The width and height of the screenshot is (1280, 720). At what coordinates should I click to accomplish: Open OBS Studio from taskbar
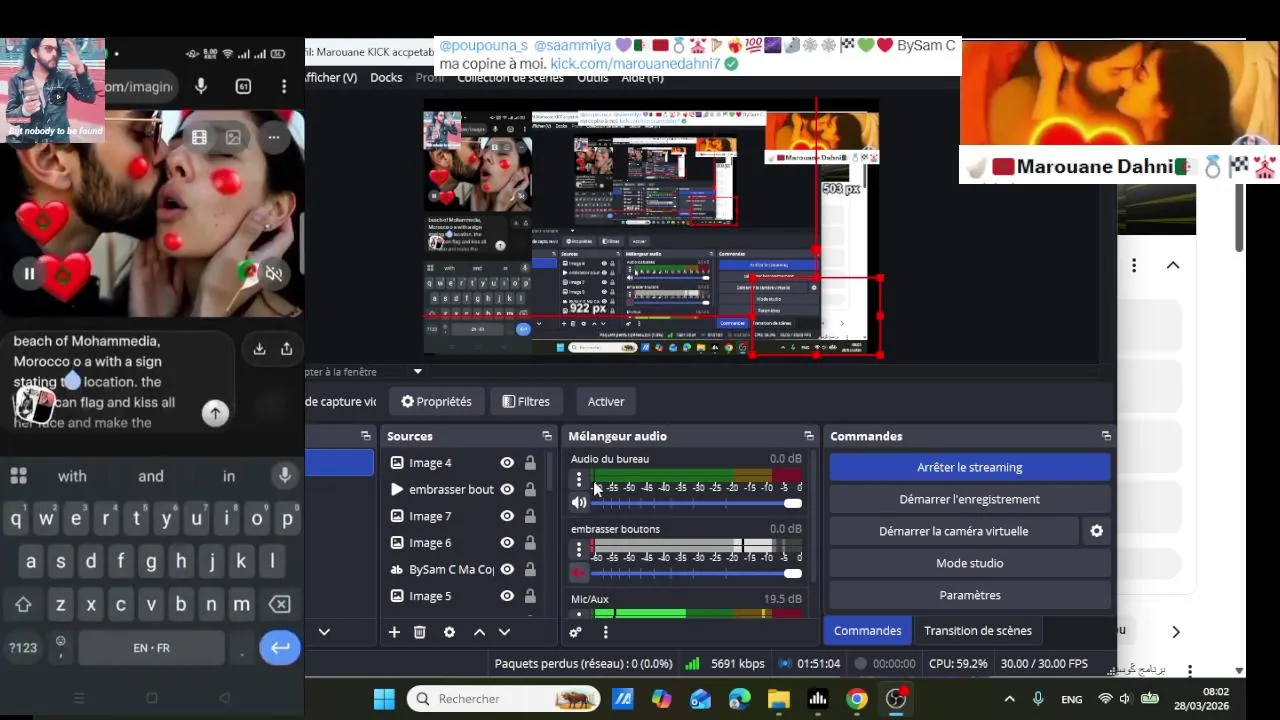click(x=896, y=699)
